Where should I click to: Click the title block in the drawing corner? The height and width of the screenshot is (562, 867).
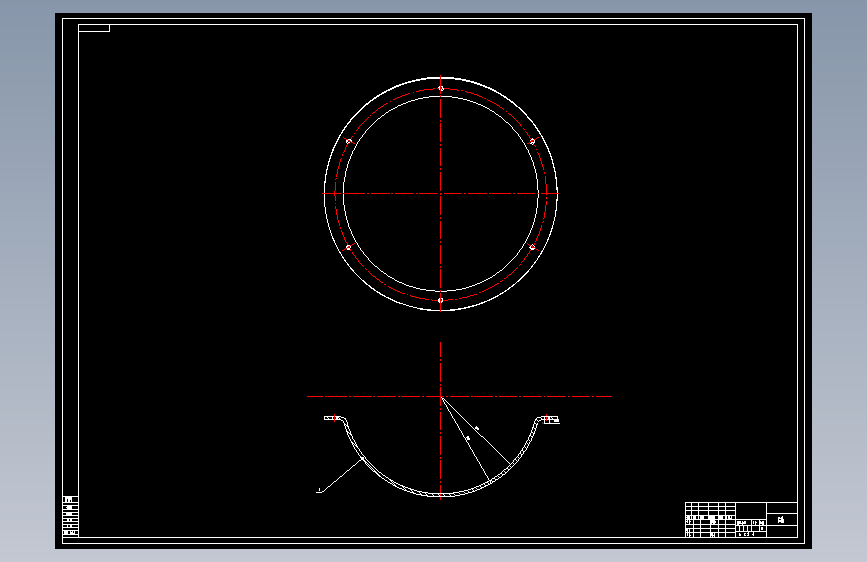(x=741, y=519)
